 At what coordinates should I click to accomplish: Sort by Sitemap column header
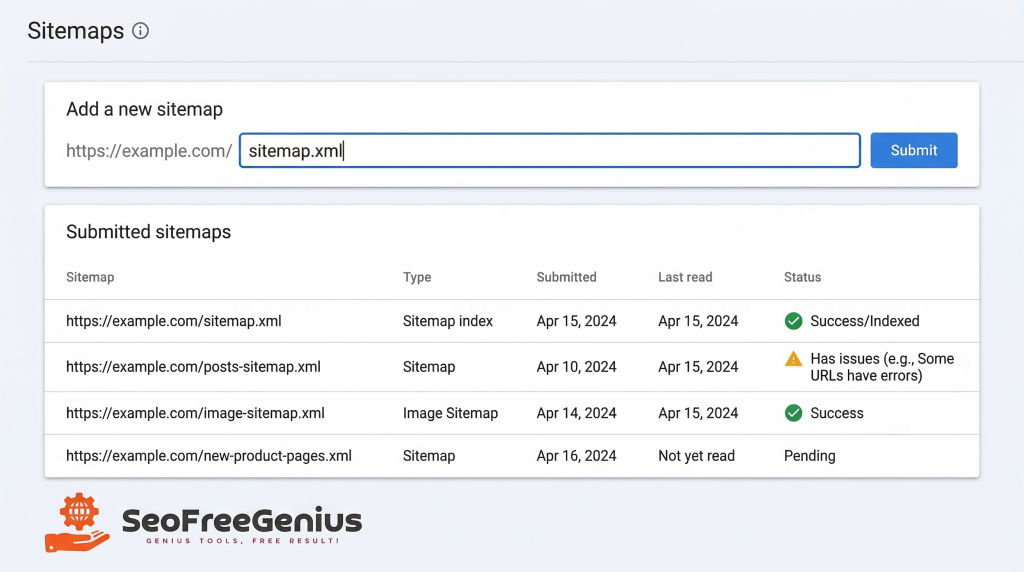point(90,277)
